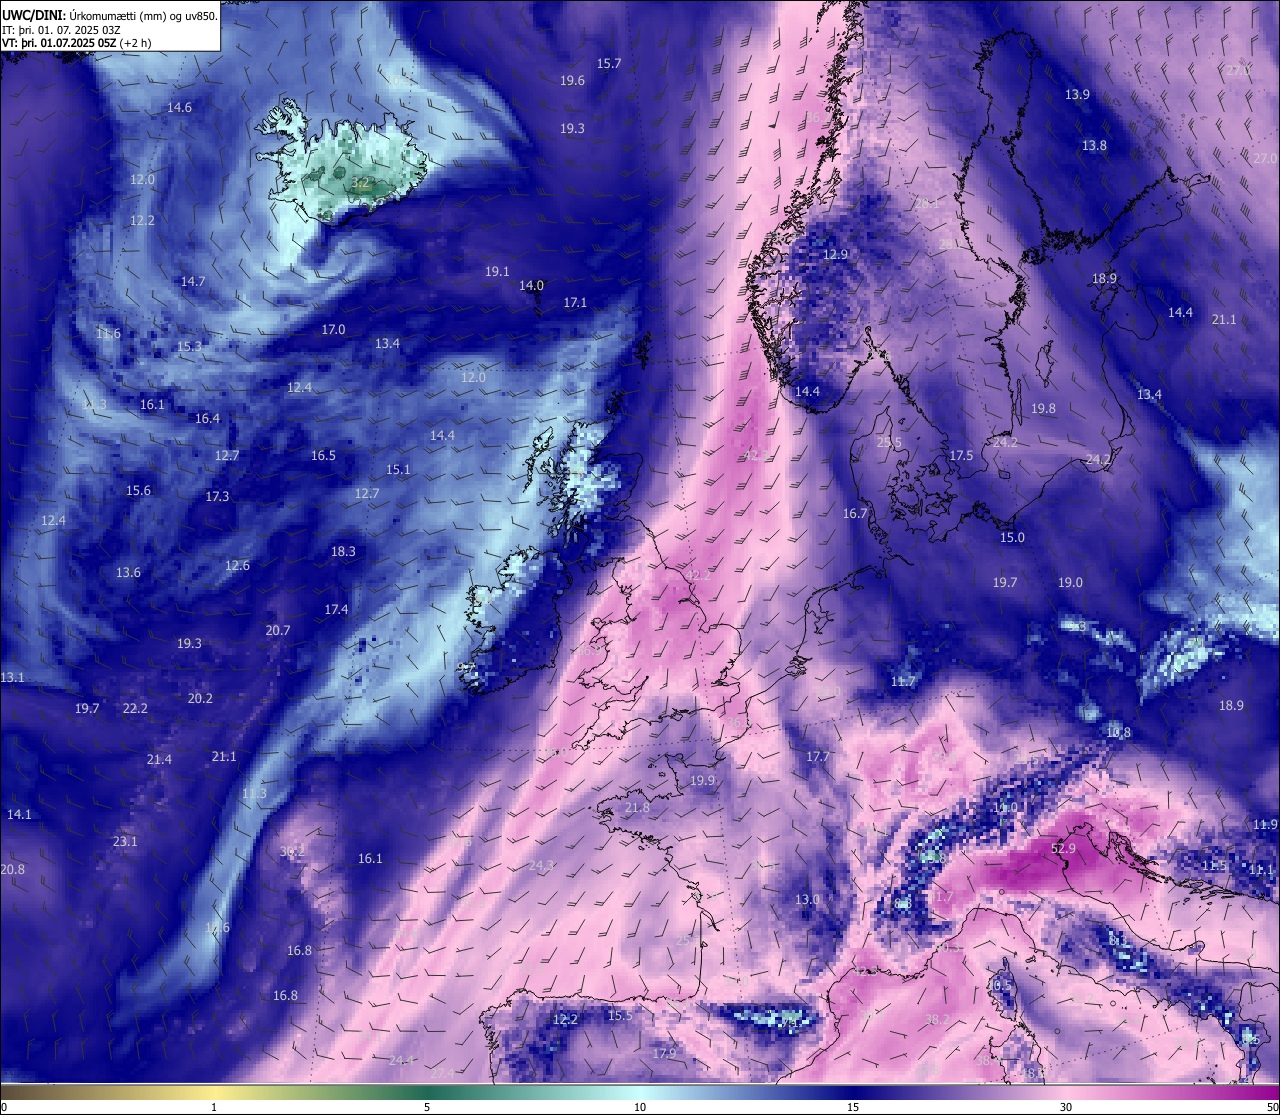Click the value "14.7" southwest of Iceland

click(x=193, y=281)
